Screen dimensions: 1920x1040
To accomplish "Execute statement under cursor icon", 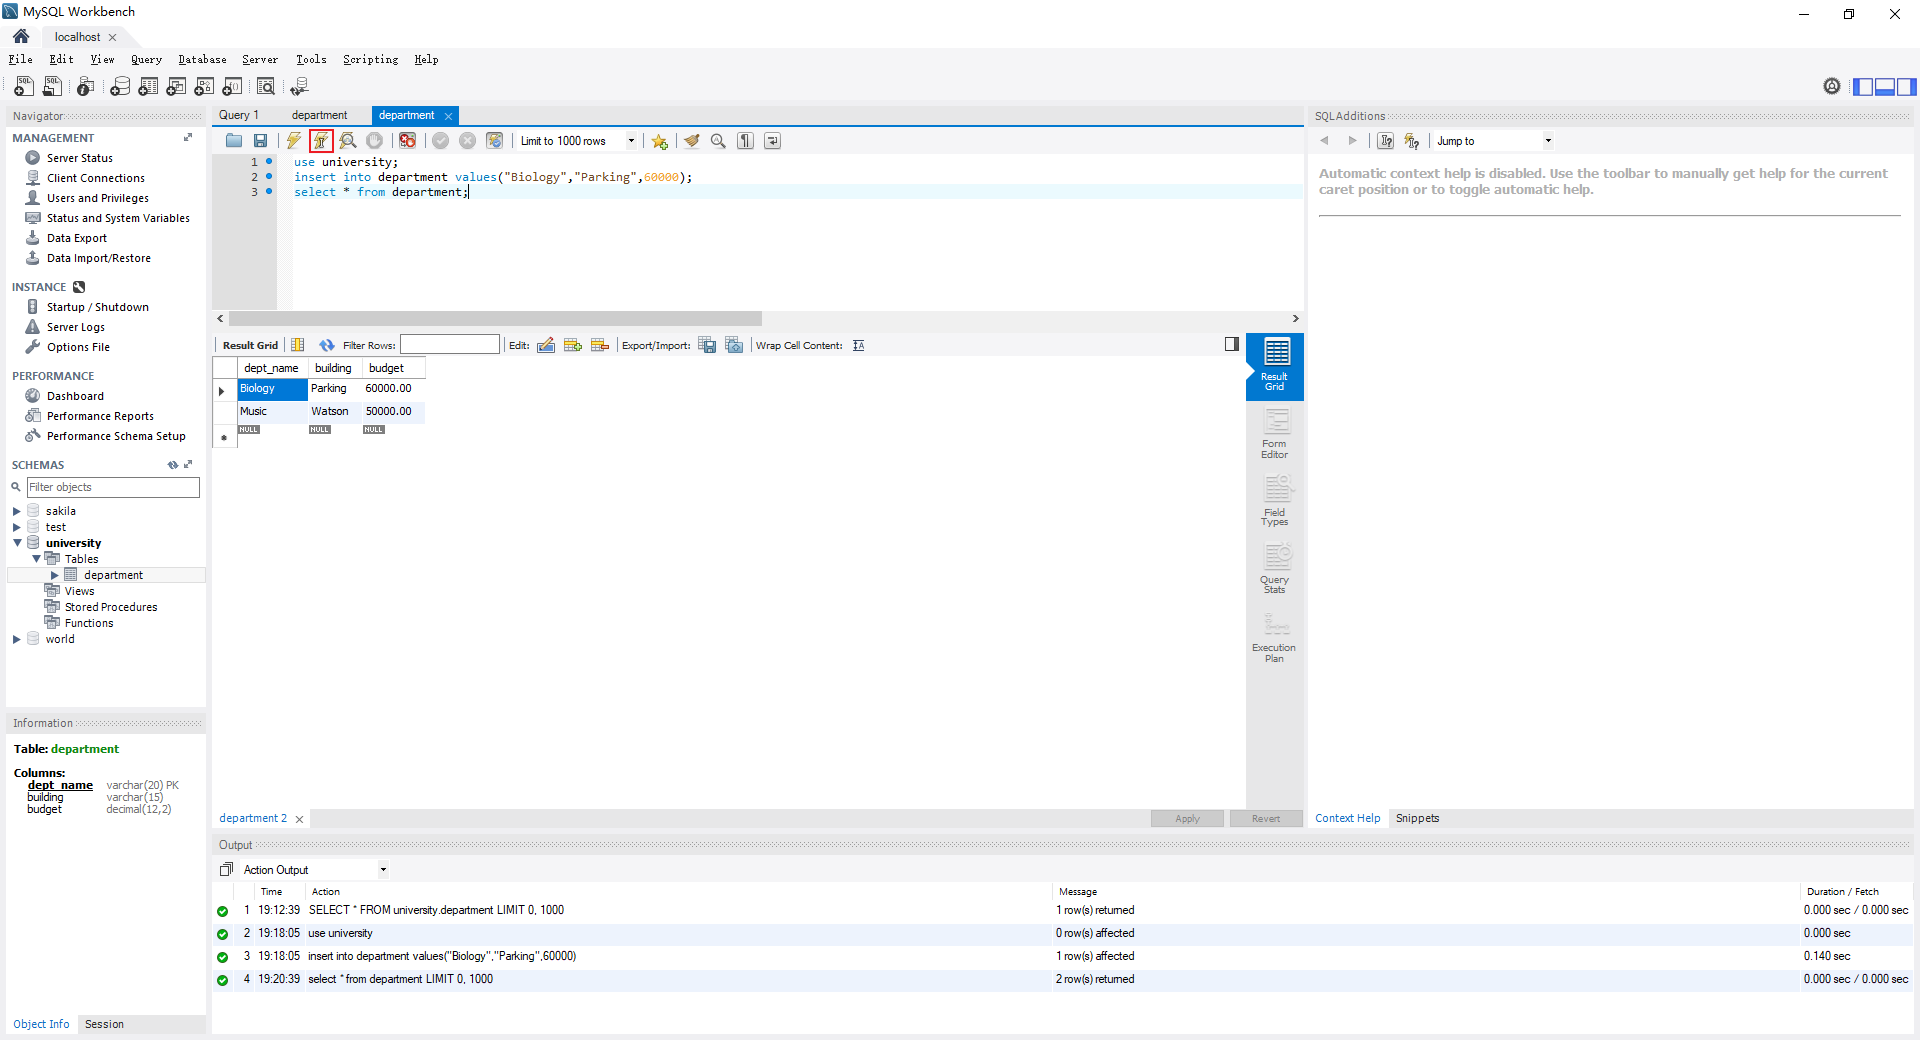I will 321,141.
